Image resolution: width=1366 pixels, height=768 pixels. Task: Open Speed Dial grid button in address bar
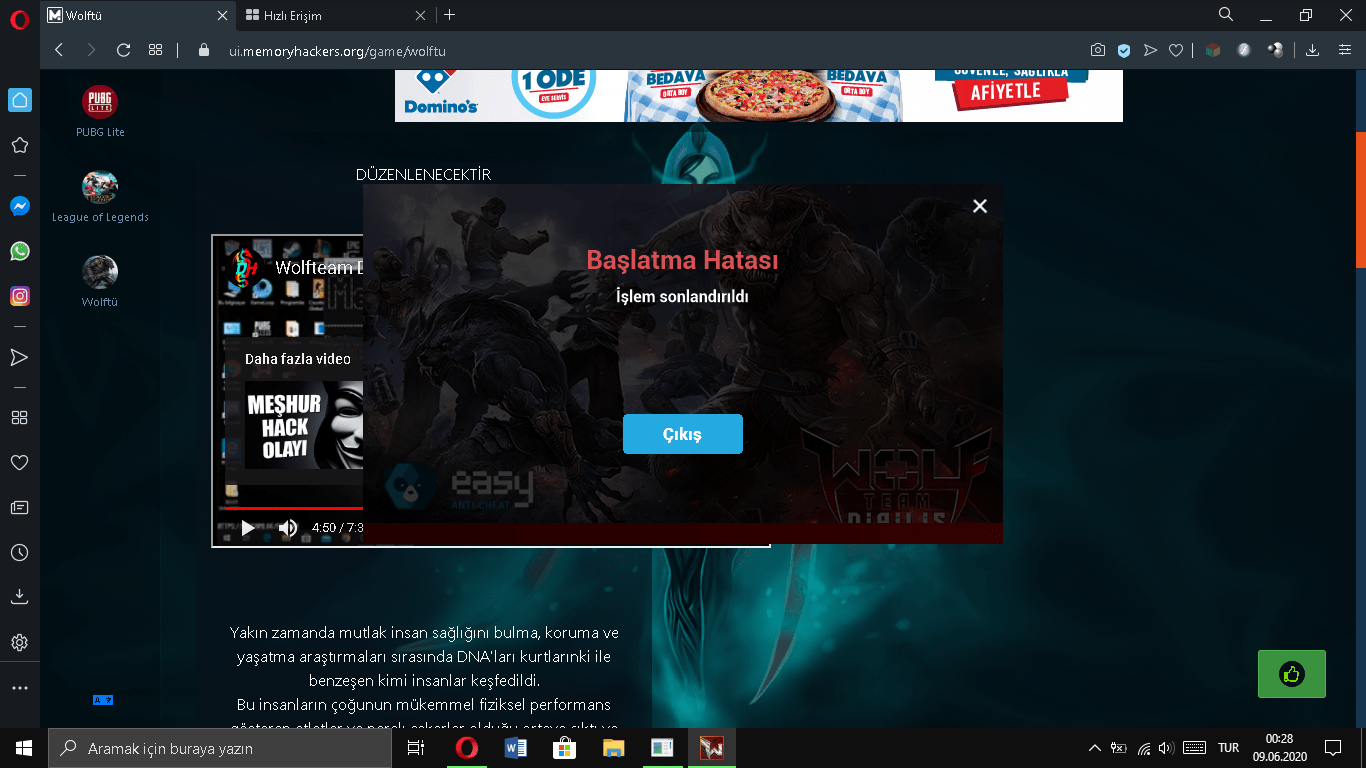(155, 50)
